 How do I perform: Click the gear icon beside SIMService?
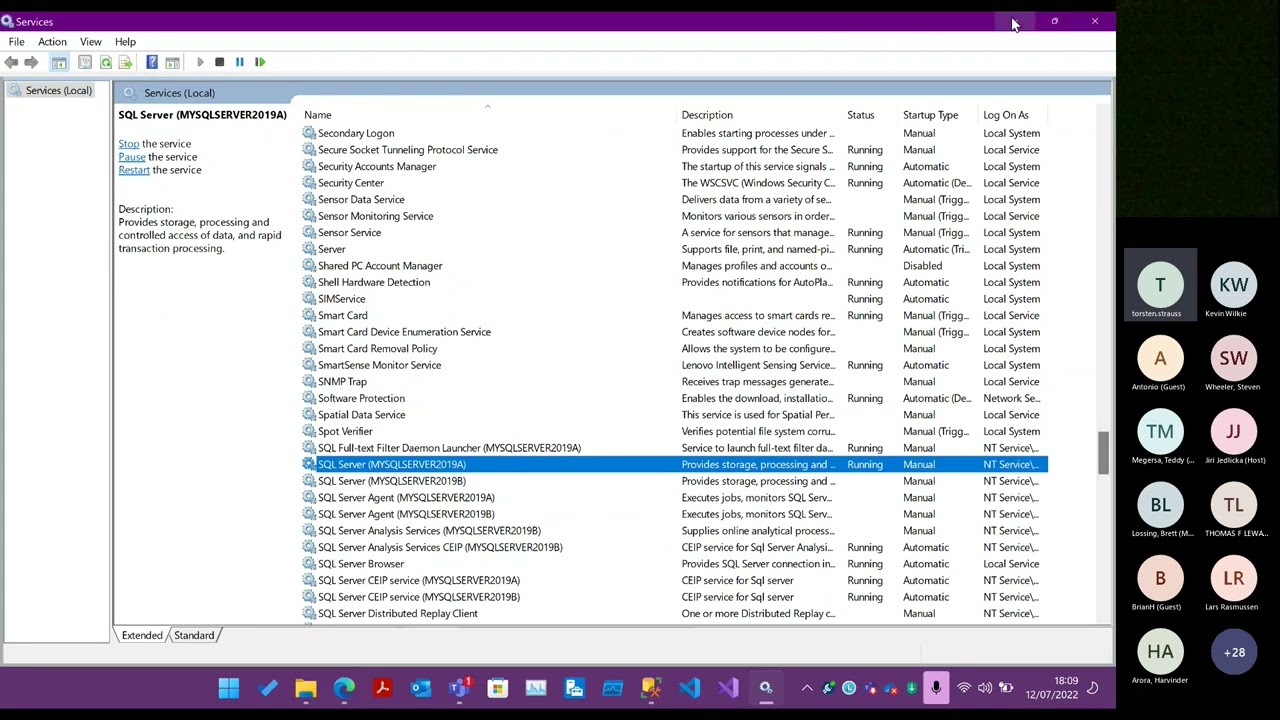click(309, 299)
